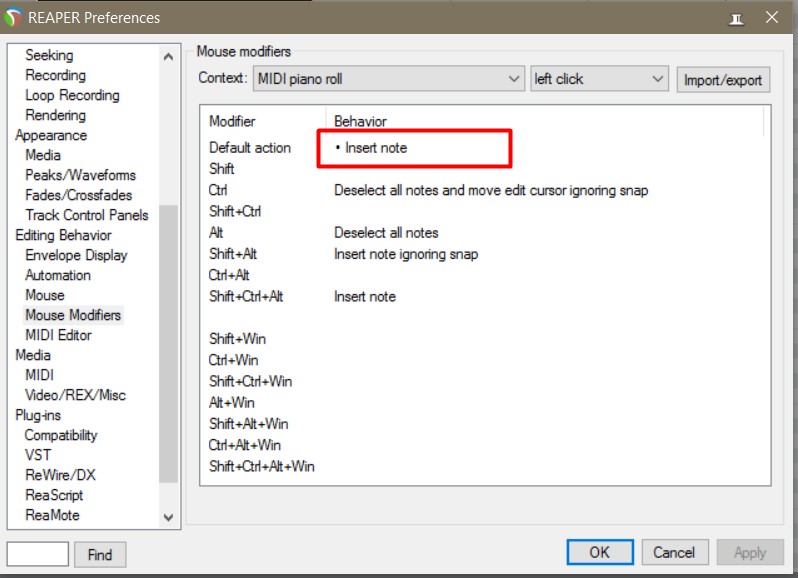Viewport: 798px width, 578px height.
Task: Click the Import/export button
Action: 723,80
